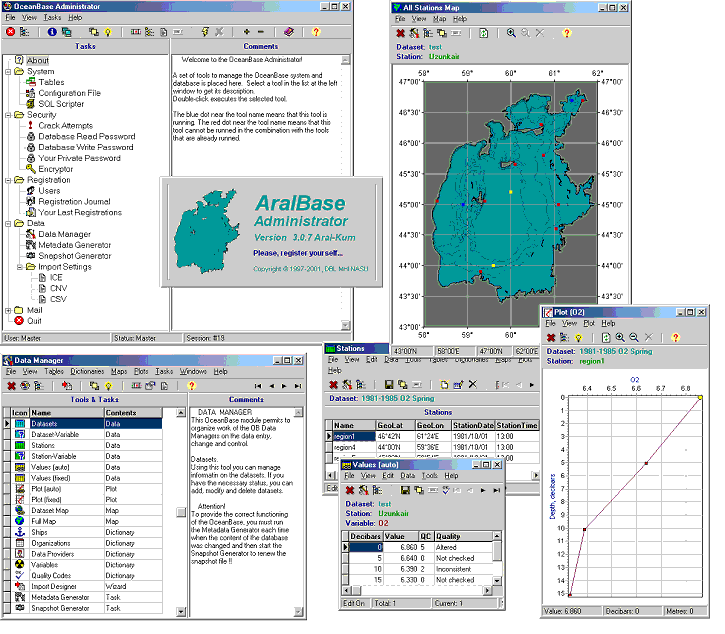The image size is (725, 634).
Task: Click last-record arrow in Values (auto) toolbar
Action: click(497, 491)
